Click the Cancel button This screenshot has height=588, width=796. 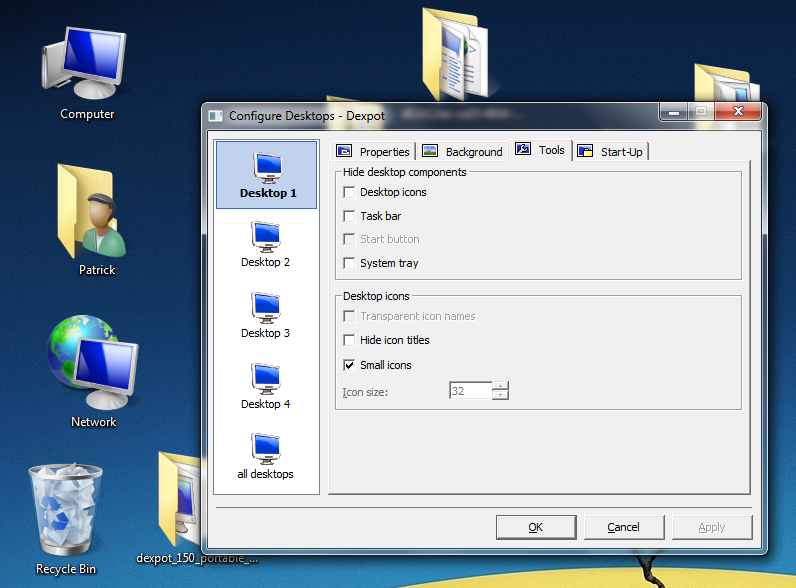(624, 527)
